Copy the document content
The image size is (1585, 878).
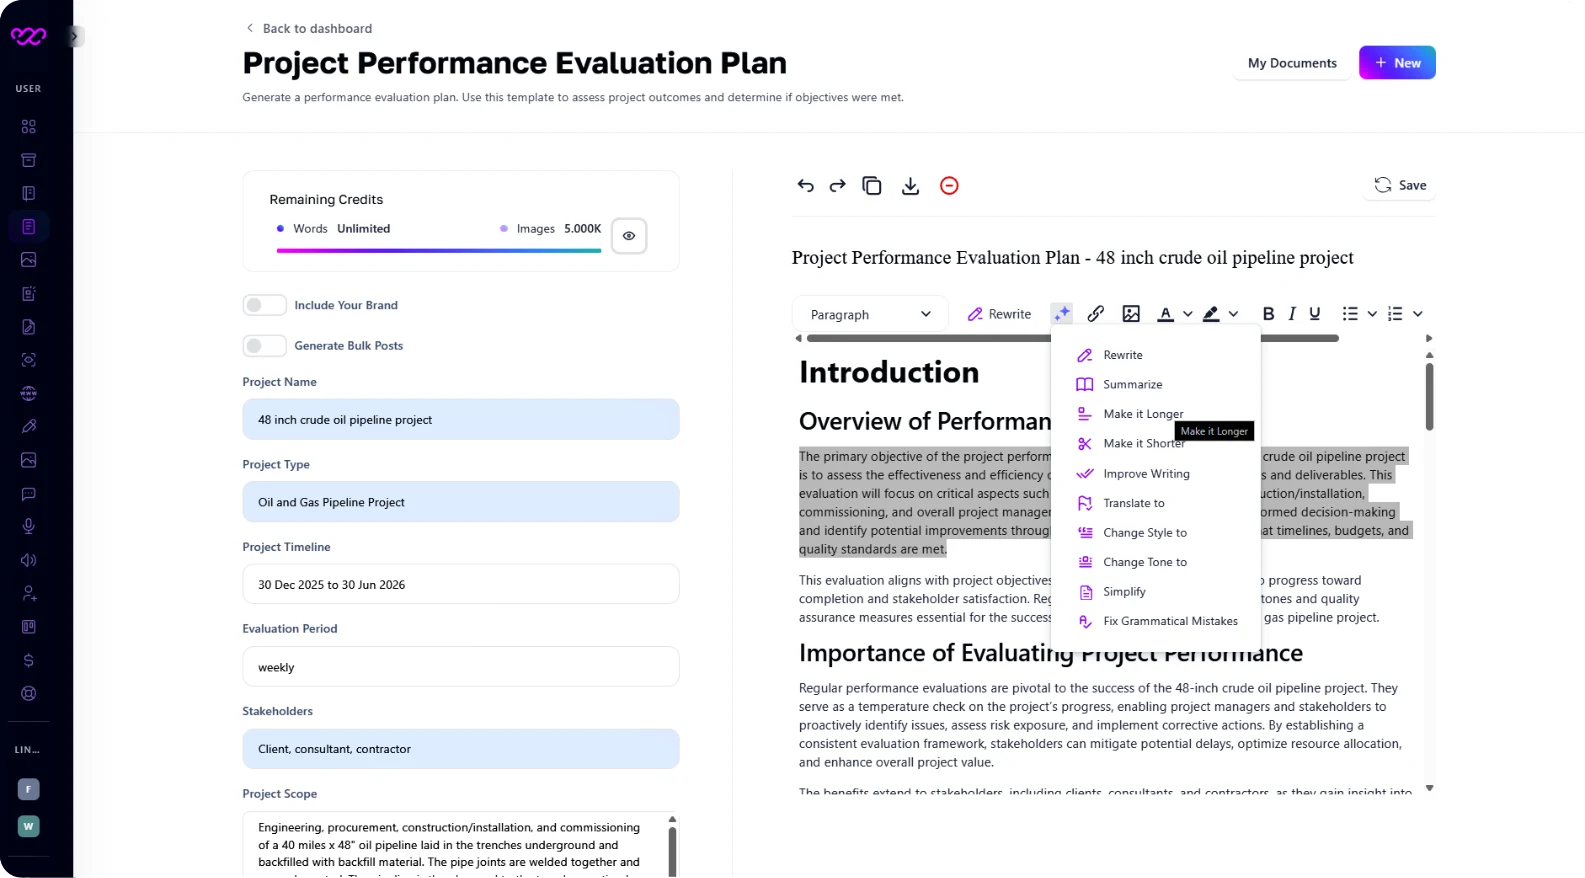tap(872, 185)
